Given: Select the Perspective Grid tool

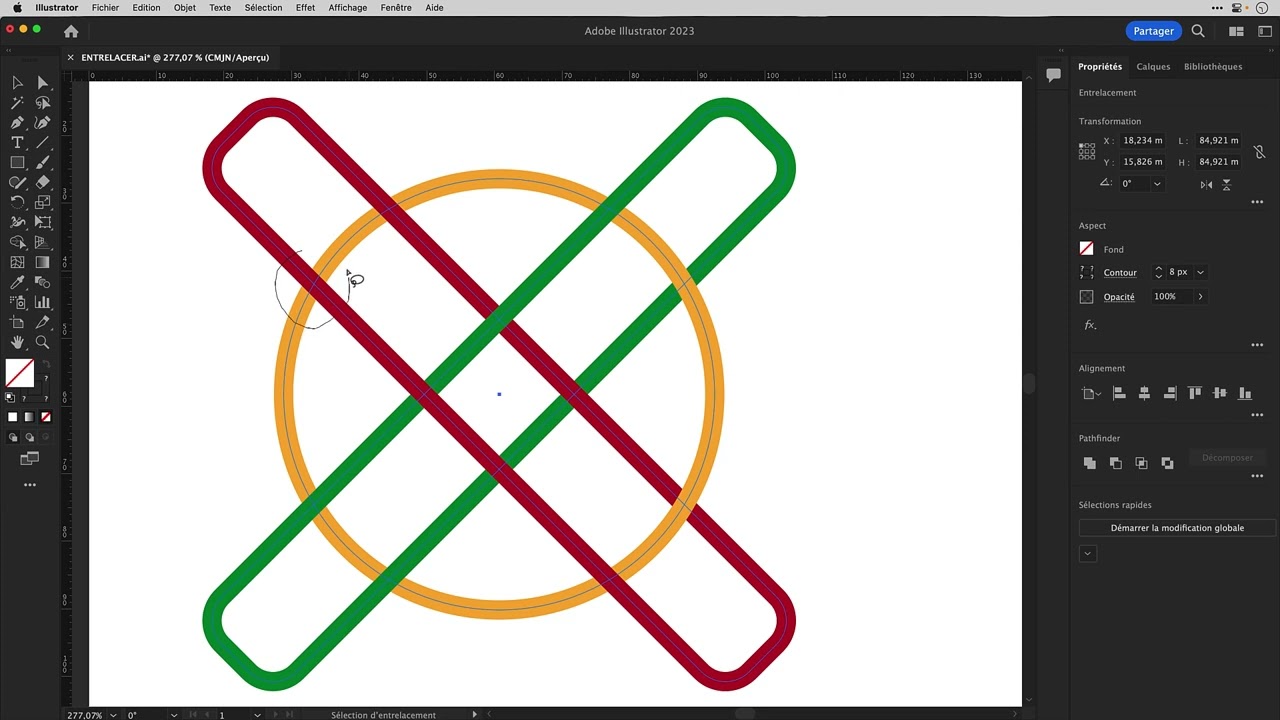Looking at the screenshot, I should [x=42, y=243].
